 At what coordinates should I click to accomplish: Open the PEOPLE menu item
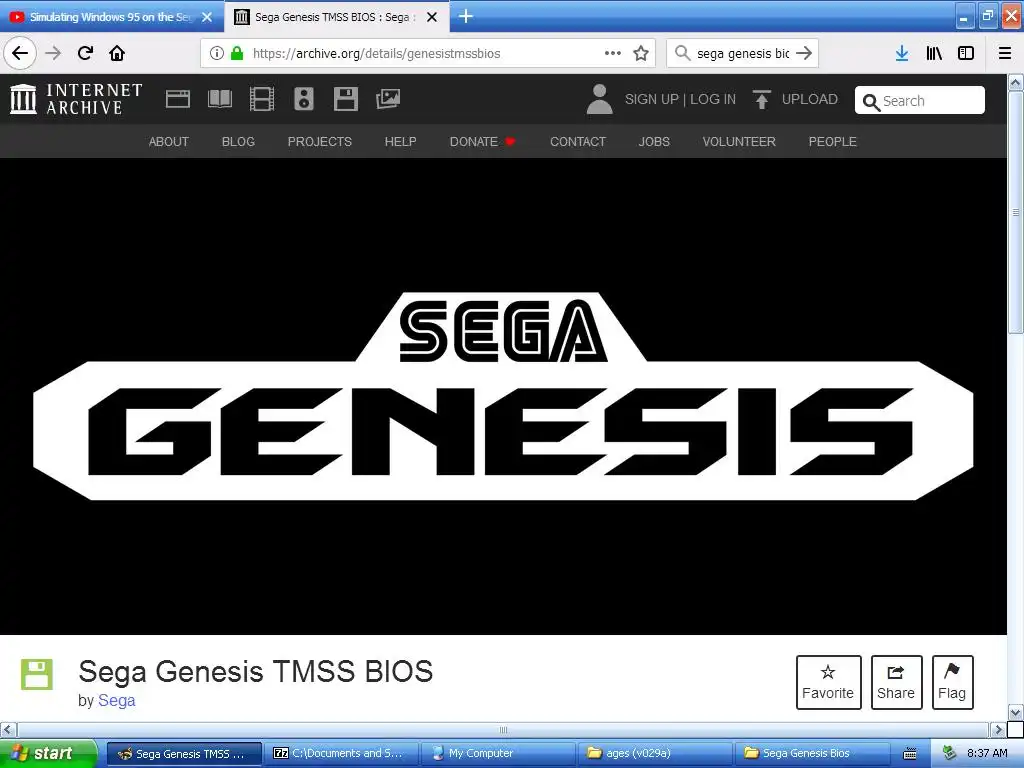(833, 142)
